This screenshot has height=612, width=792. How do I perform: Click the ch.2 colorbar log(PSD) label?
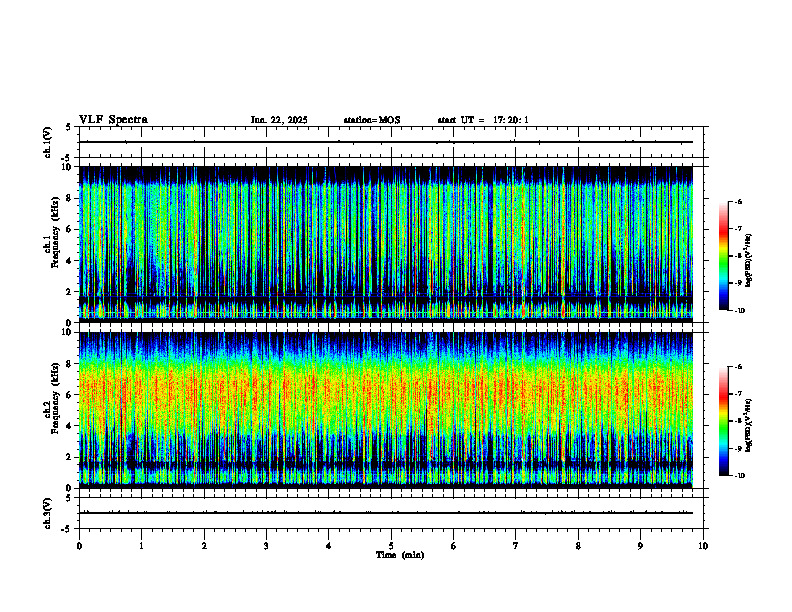click(748, 425)
